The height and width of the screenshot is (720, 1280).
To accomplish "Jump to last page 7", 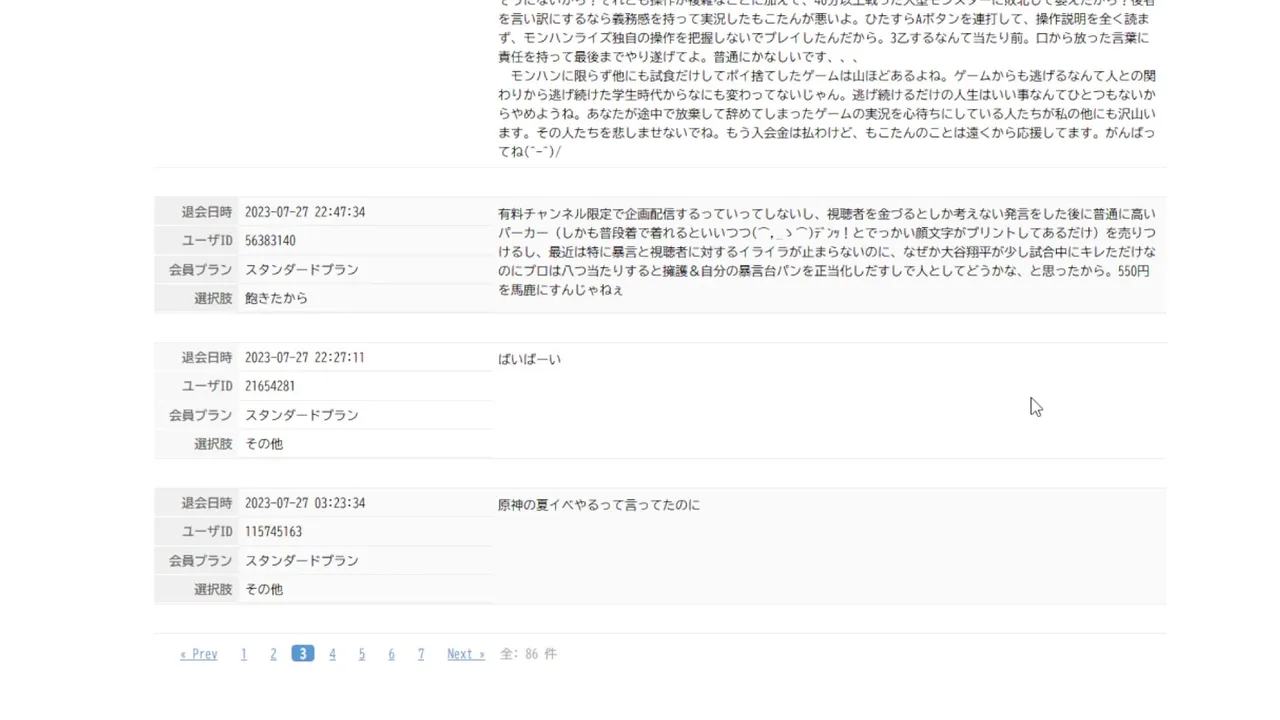I will (421, 654).
